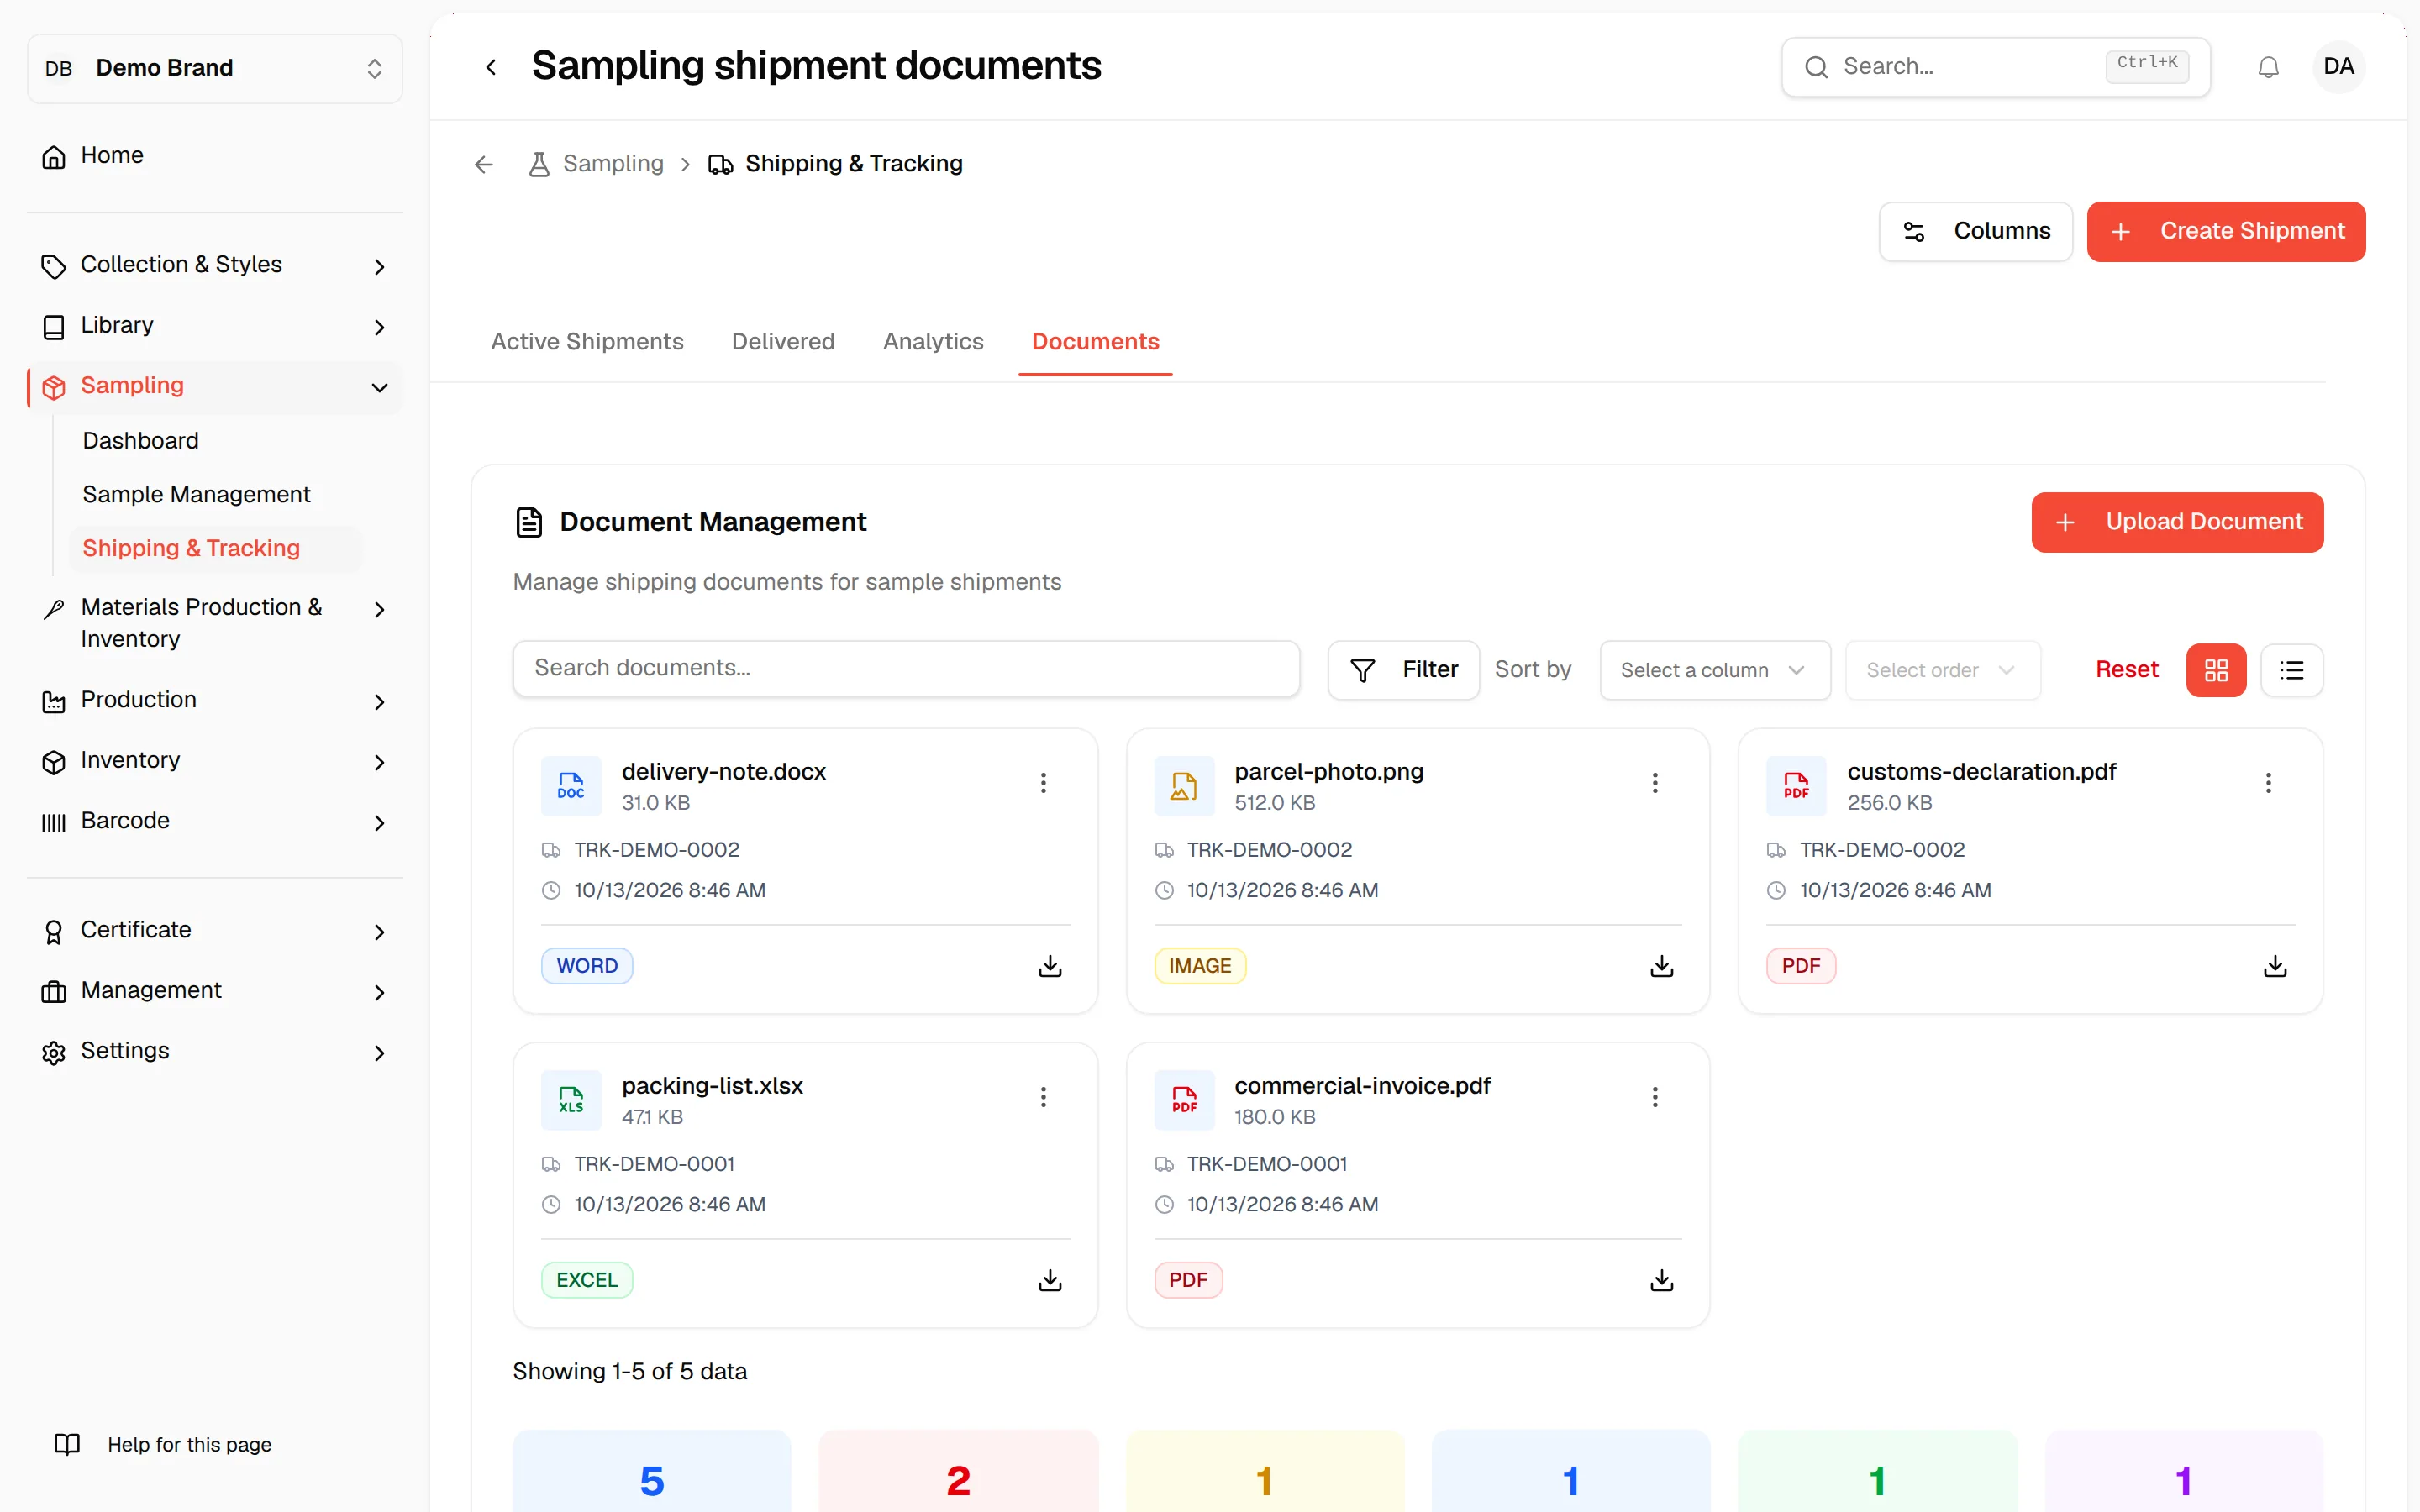Click the XLS file icon of packing-list.xlsx
The image size is (2420, 1512).
click(x=571, y=1100)
